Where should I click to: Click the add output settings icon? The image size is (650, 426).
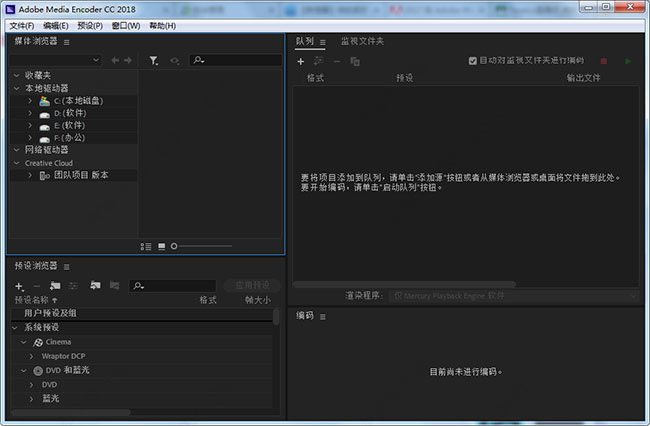318,61
